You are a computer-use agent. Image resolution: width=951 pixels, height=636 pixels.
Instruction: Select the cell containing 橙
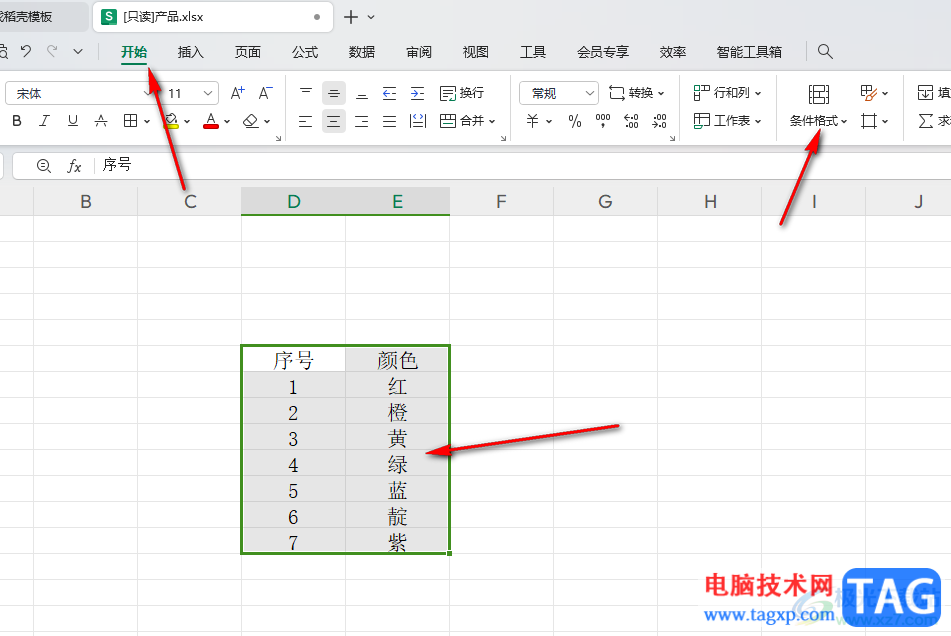point(397,412)
